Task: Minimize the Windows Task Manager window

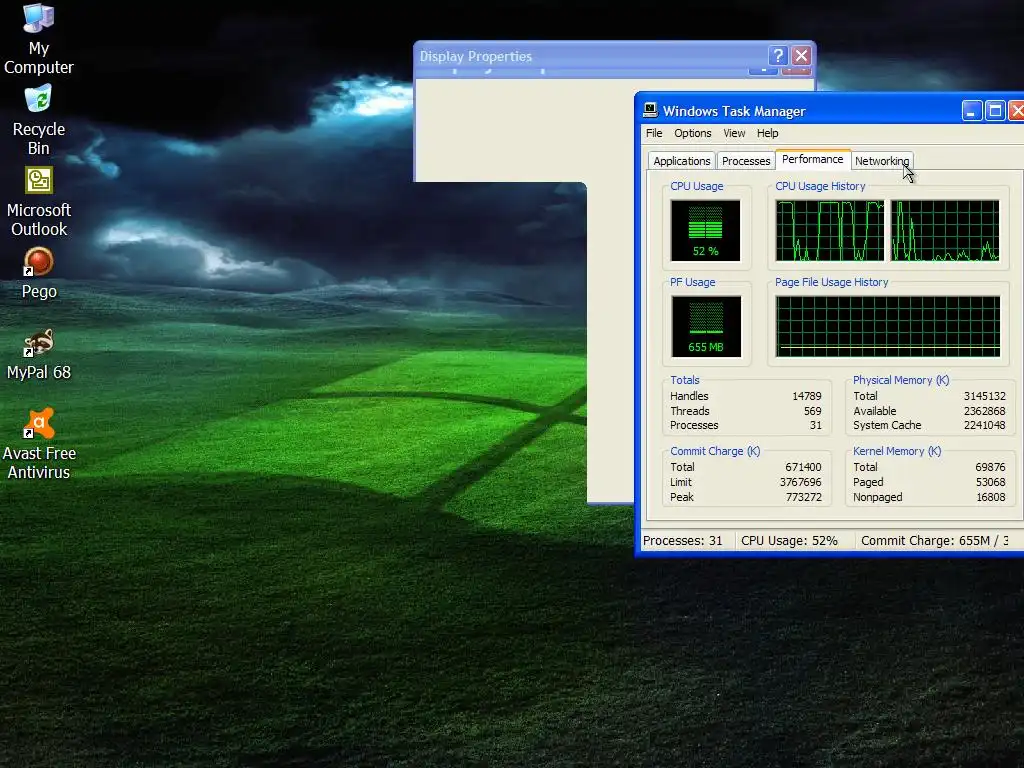Action: 971,110
